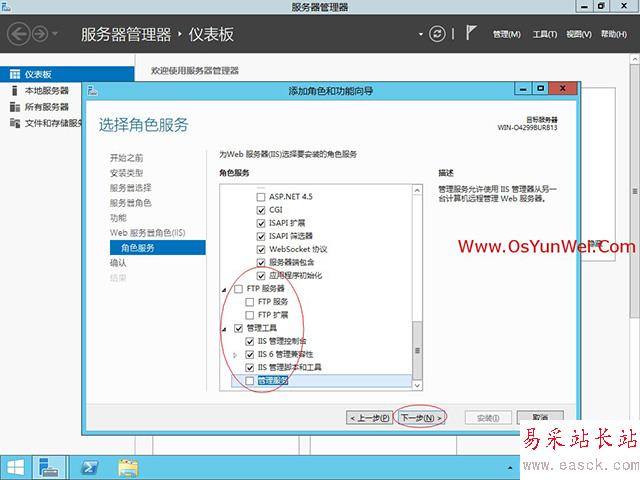Screen dimensions: 640x480
Task: Check the FTP 服务 checkbox
Action: (249, 302)
